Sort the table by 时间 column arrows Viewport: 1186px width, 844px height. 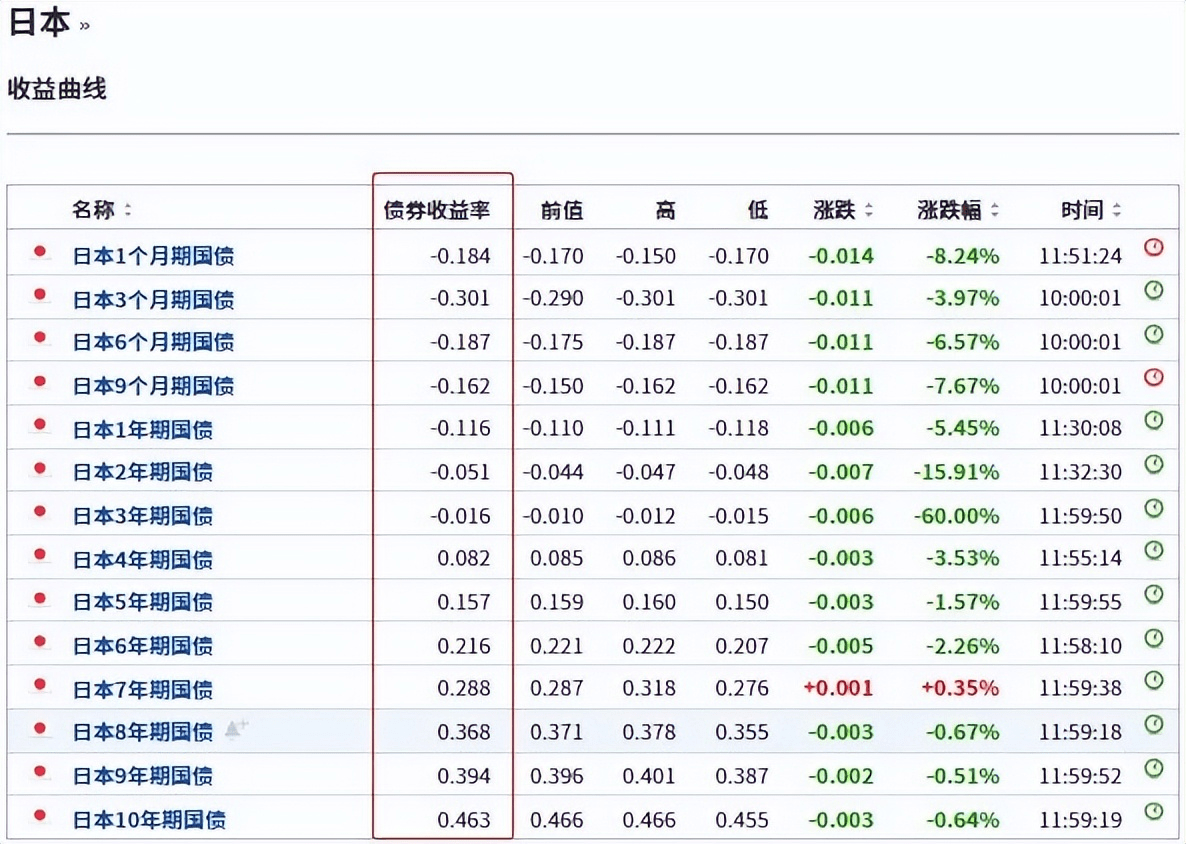point(1116,211)
